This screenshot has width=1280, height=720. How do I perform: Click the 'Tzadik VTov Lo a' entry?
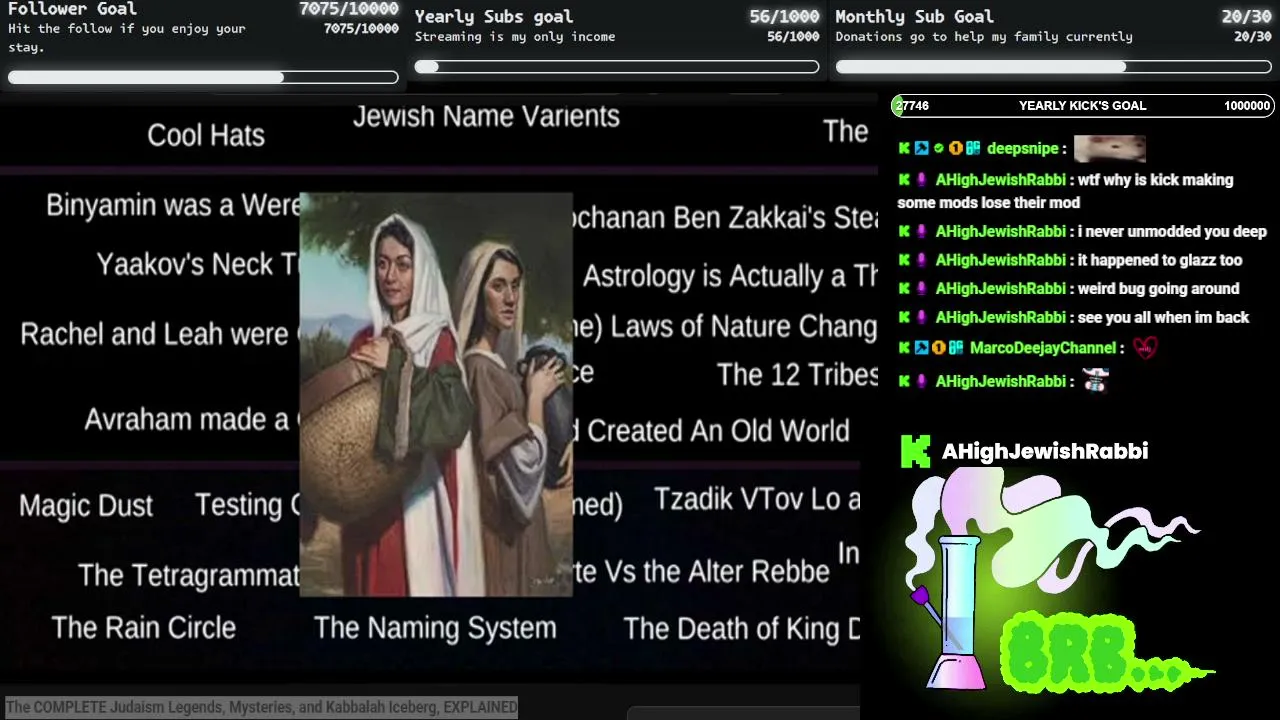point(757,499)
